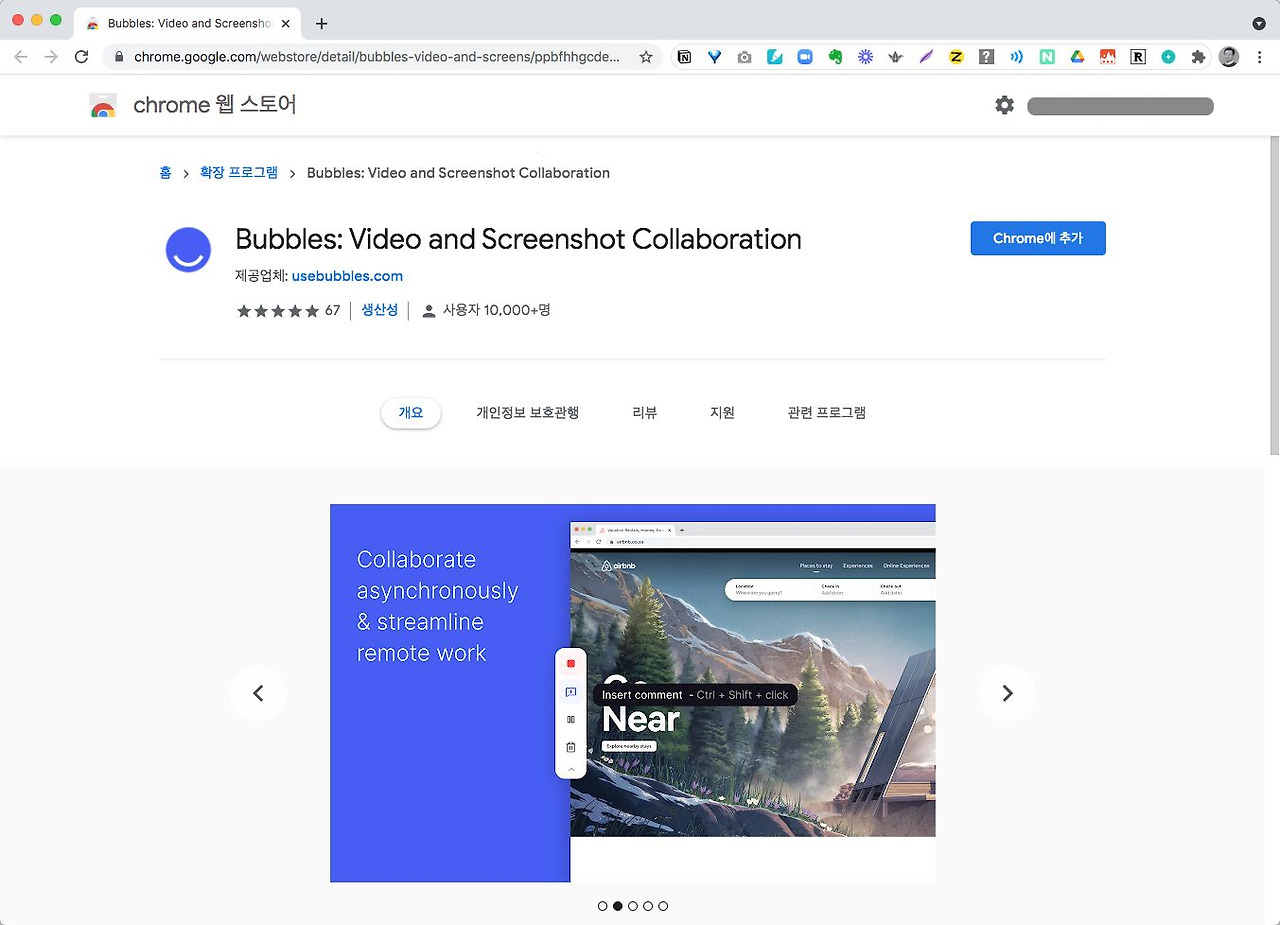Screen dimensions: 1280x925
Task: Click the Bubbles: Video and Screenshot Collaboration heading
Action: (518, 239)
